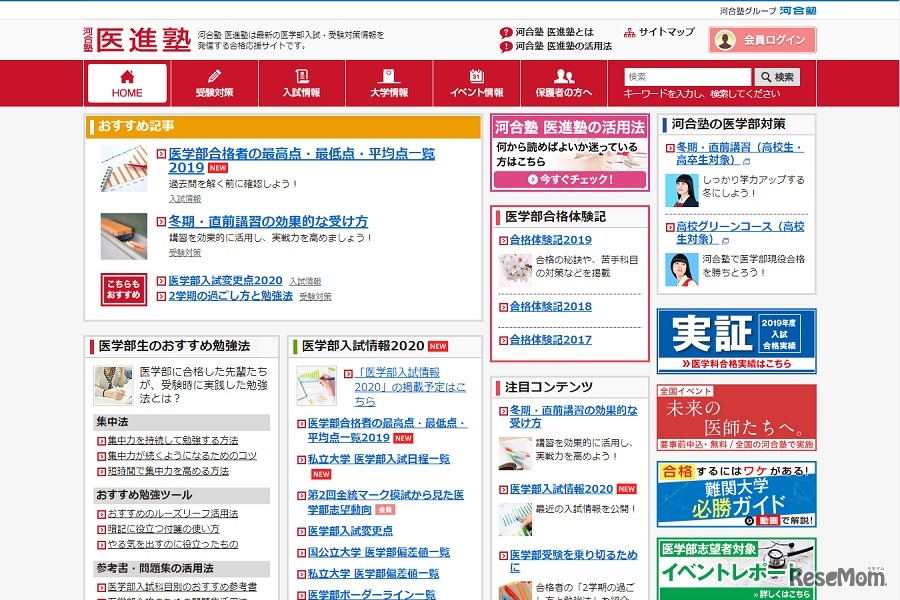Open 高校グリーンコース (高校生対象) link

coord(739,233)
